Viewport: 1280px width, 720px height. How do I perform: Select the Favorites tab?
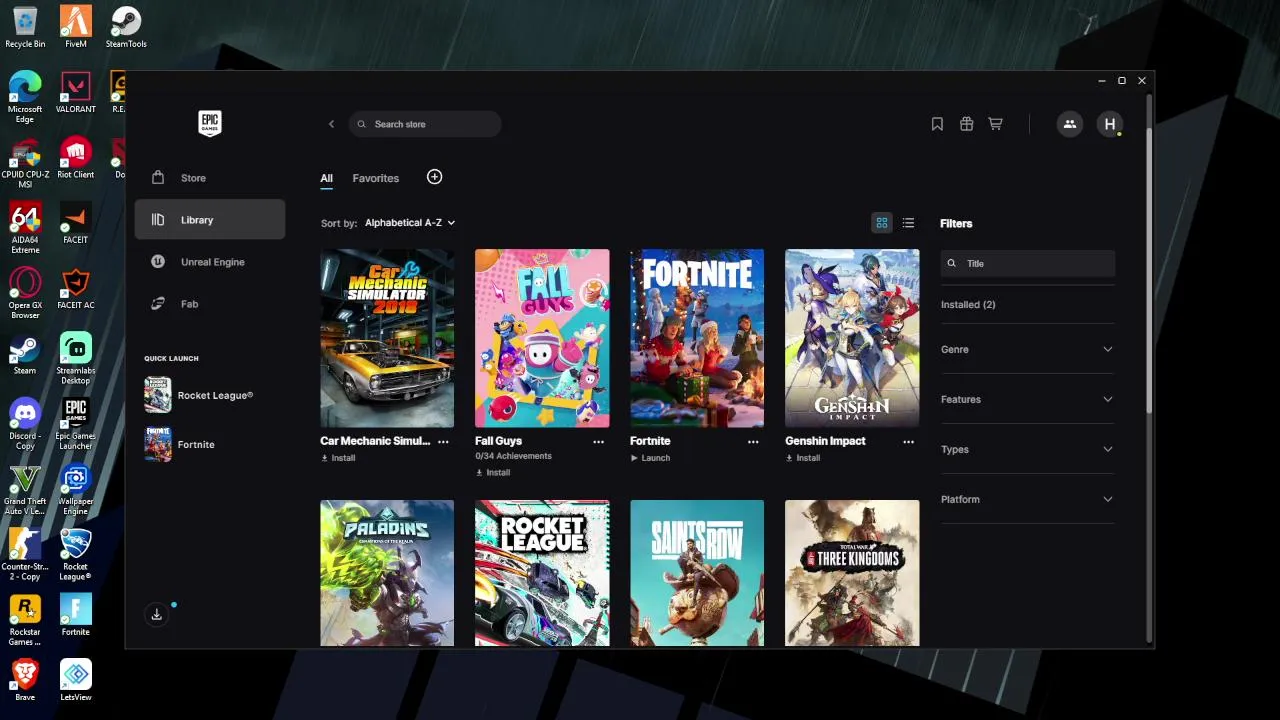[375, 178]
